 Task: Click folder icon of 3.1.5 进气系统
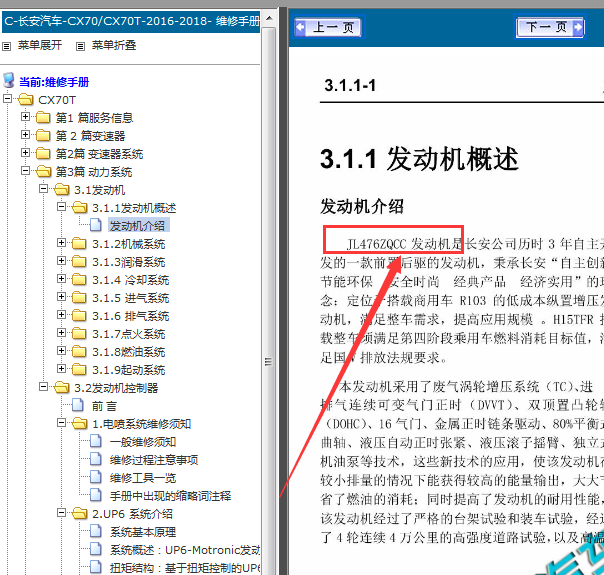point(79,297)
